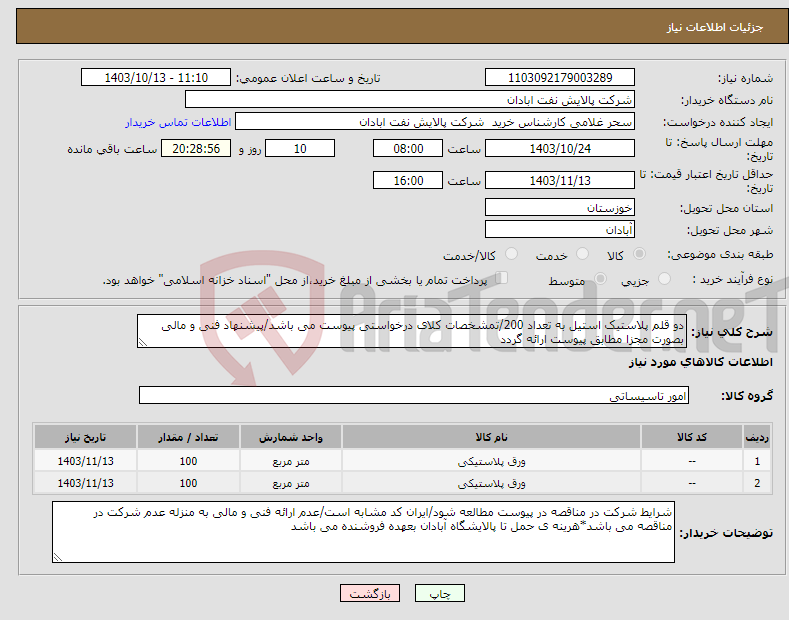Click the remaining days field showing 10

pyautogui.click(x=300, y=148)
